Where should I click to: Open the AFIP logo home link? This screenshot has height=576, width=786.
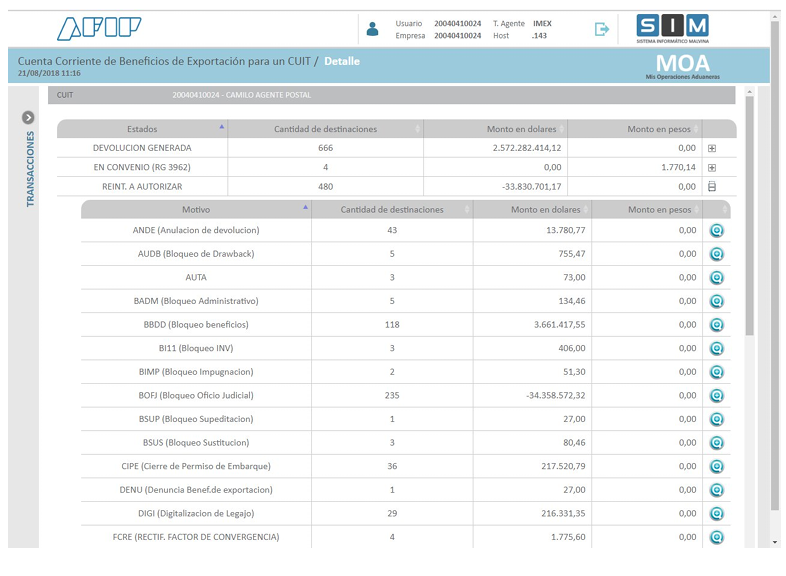point(99,29)
